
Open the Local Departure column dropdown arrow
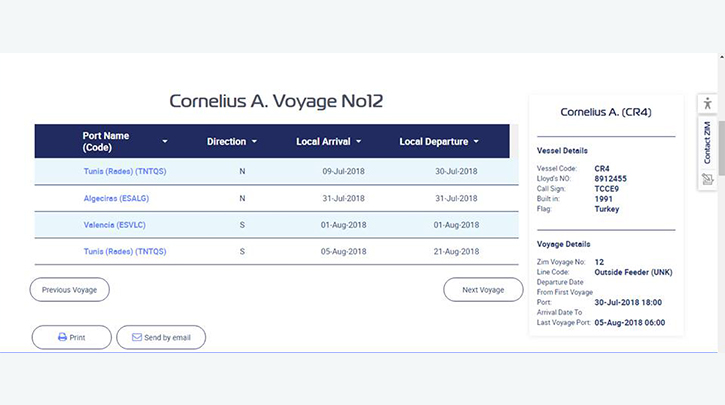476,141
